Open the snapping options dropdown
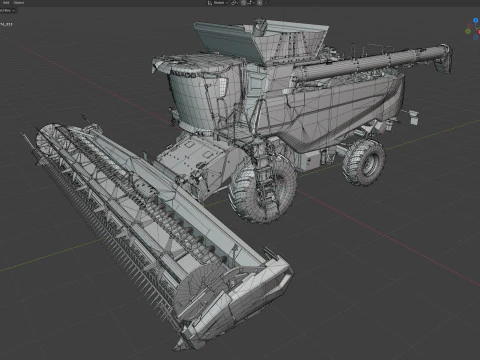The height and width of the screenshot is (360, 480). pyautogui.click(x=251, y=3)
